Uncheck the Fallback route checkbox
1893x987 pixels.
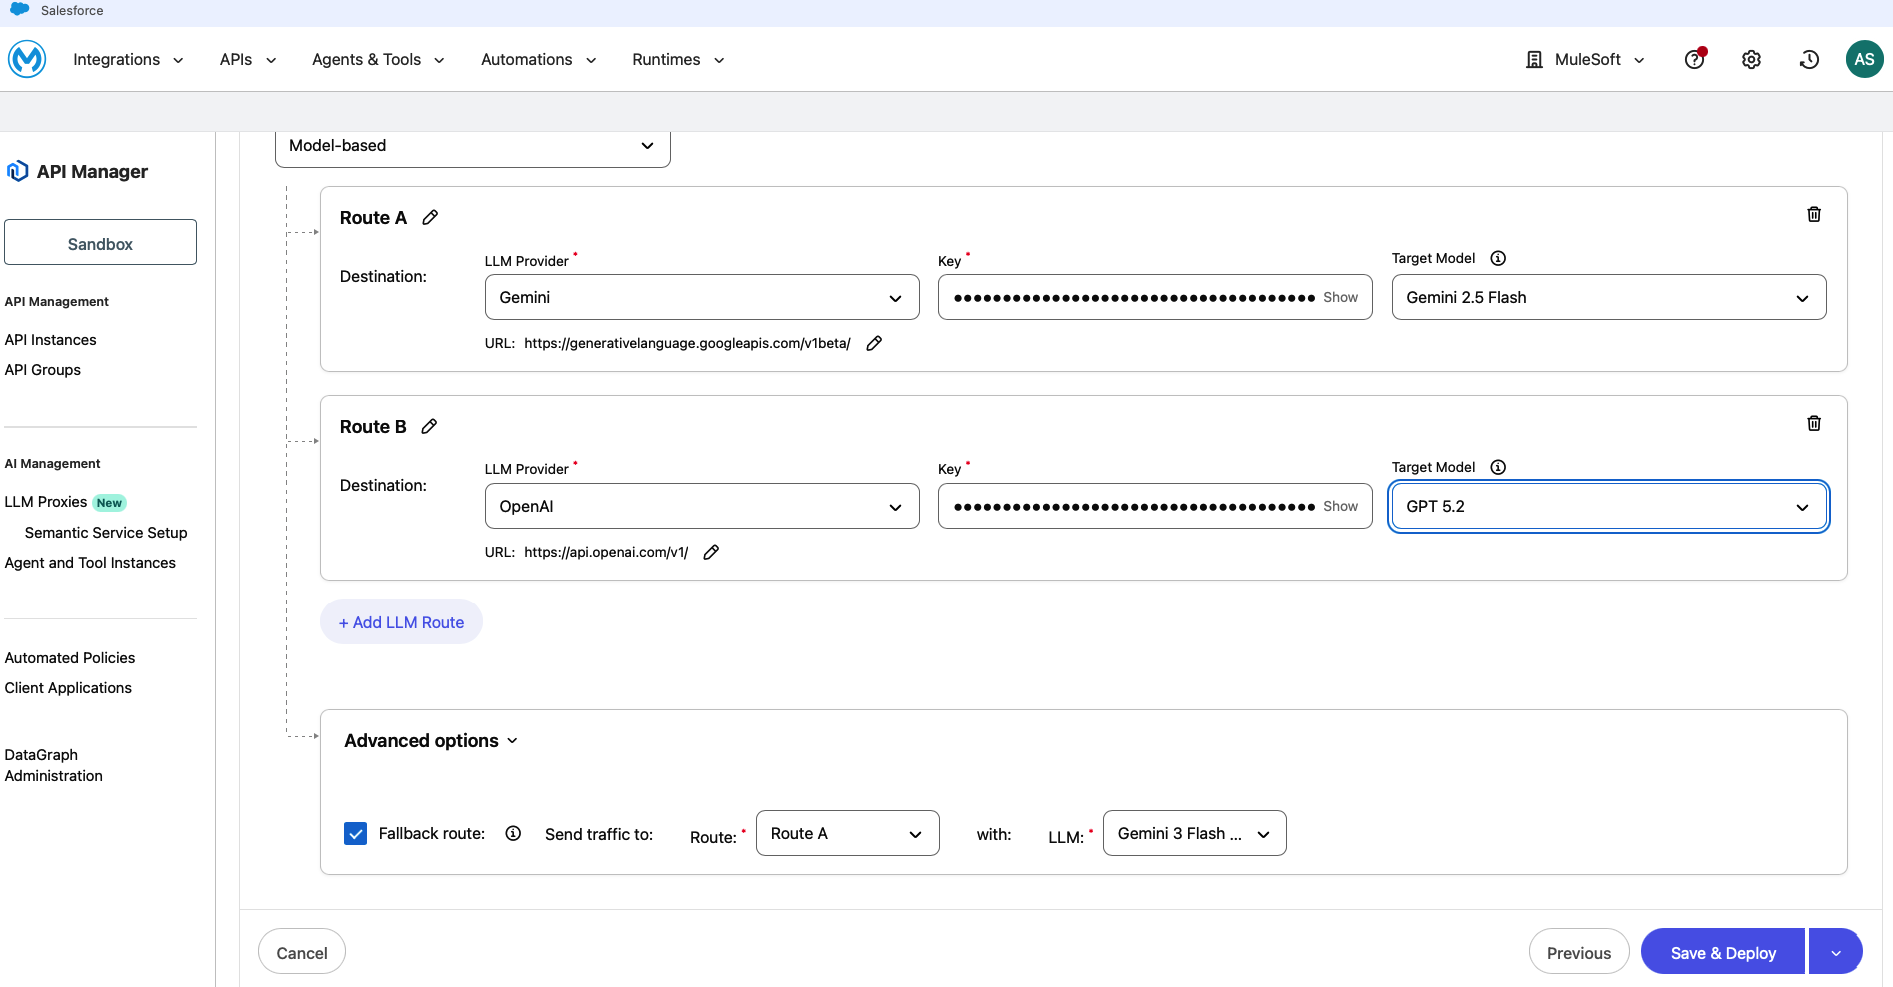(x=355, y=834)
